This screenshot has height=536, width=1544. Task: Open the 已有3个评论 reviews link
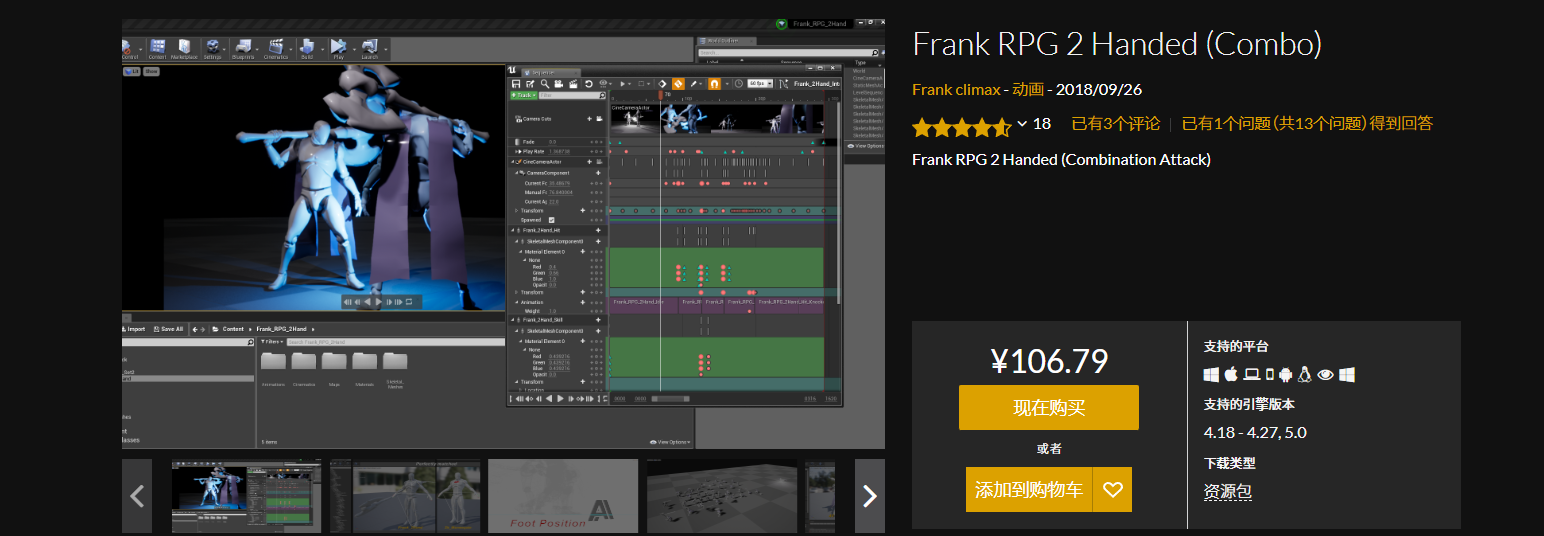(1116, 123)
